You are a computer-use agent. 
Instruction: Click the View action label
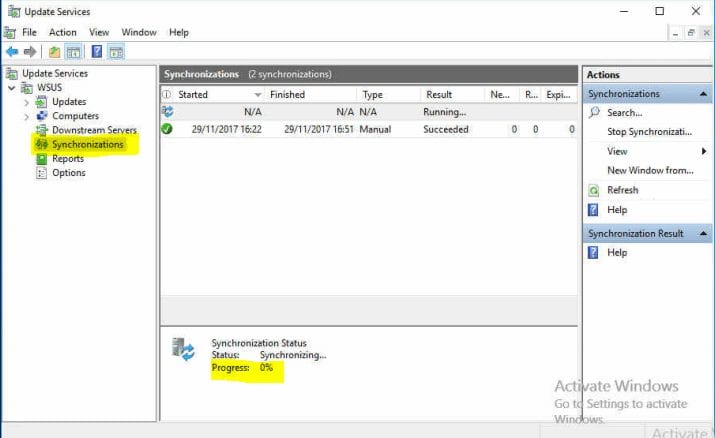[617, 151]
